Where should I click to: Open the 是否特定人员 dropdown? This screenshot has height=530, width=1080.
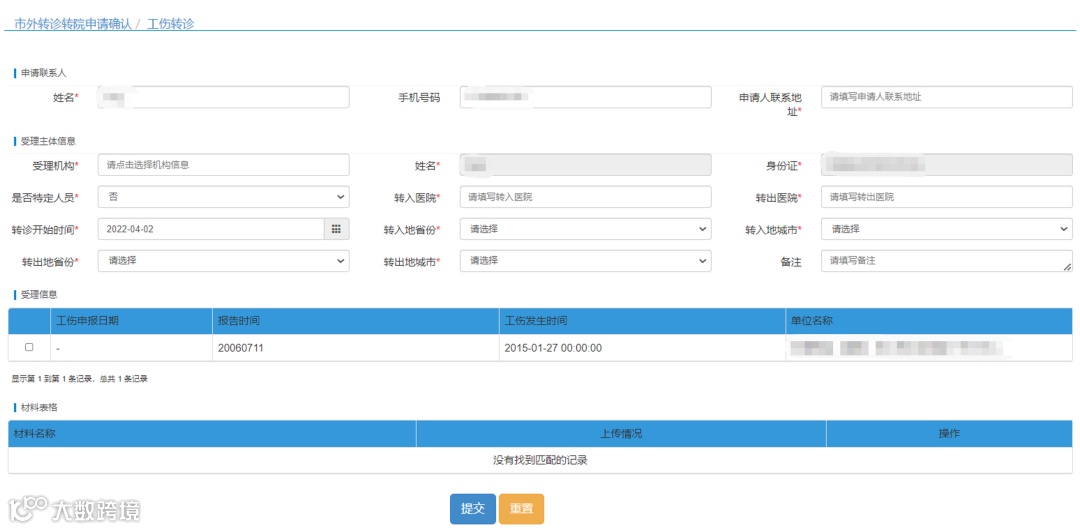[x=224, y=197]
